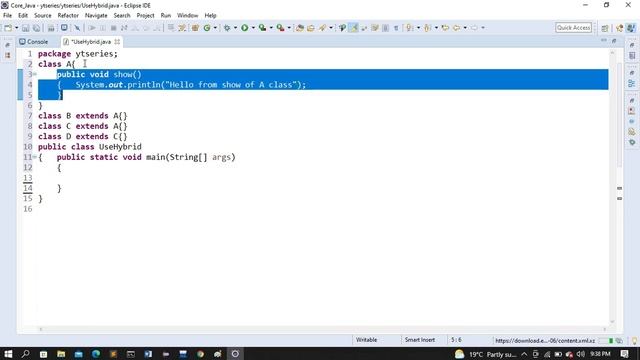Click the Coverage run icon

pyautogui.click(x=262, y=28)
